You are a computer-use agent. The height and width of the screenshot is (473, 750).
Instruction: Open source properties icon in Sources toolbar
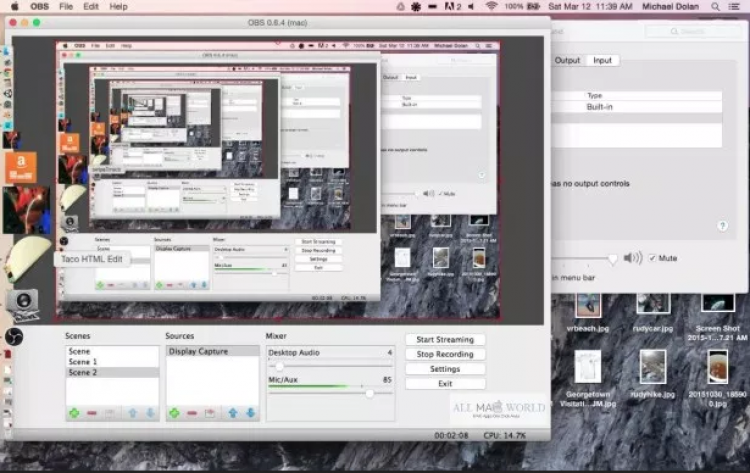coord(210,412)
